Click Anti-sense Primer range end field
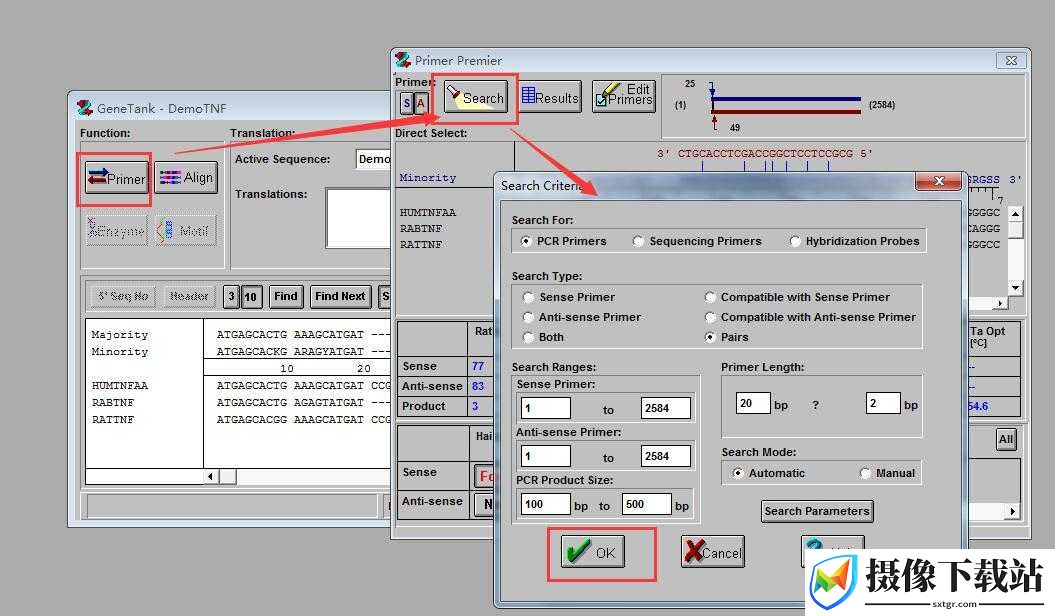This screenshot has height=616, width=1055. 665,456
